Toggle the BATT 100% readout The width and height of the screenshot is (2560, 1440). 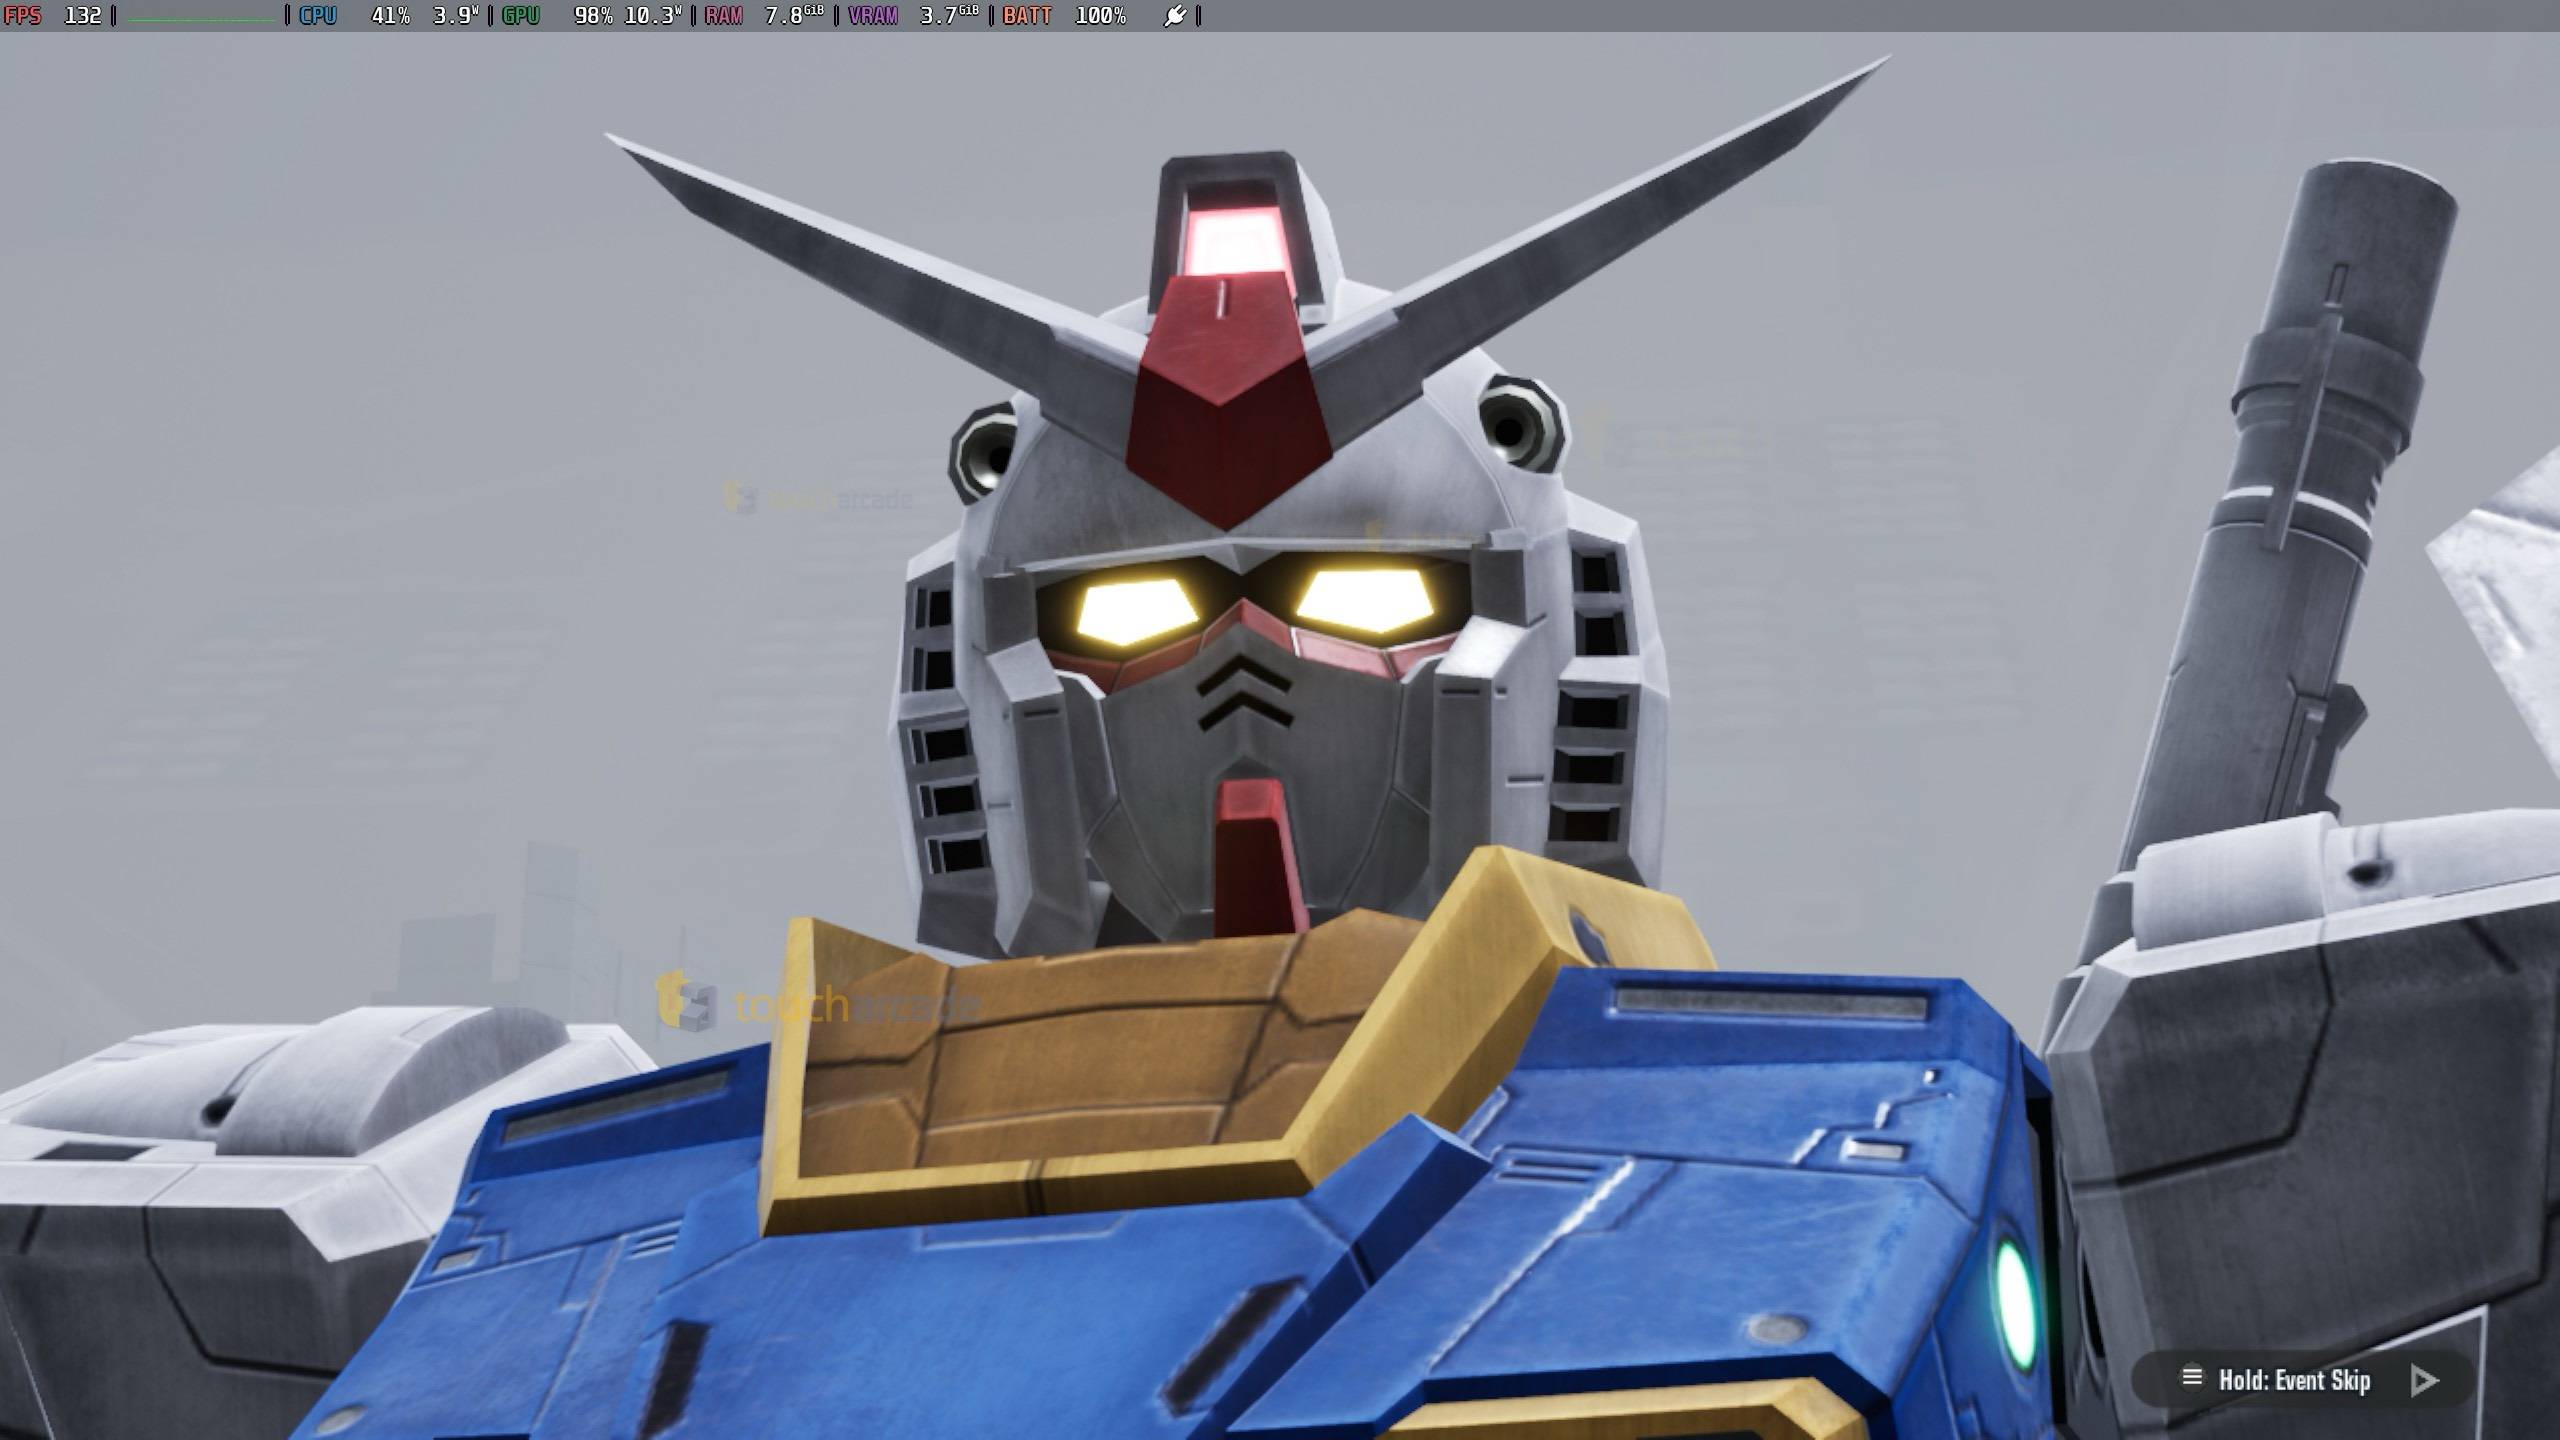point(1100,15)
